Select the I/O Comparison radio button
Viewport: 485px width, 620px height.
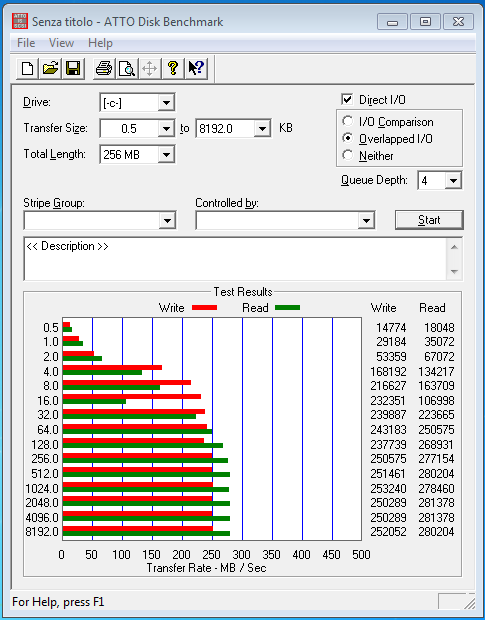347,121
